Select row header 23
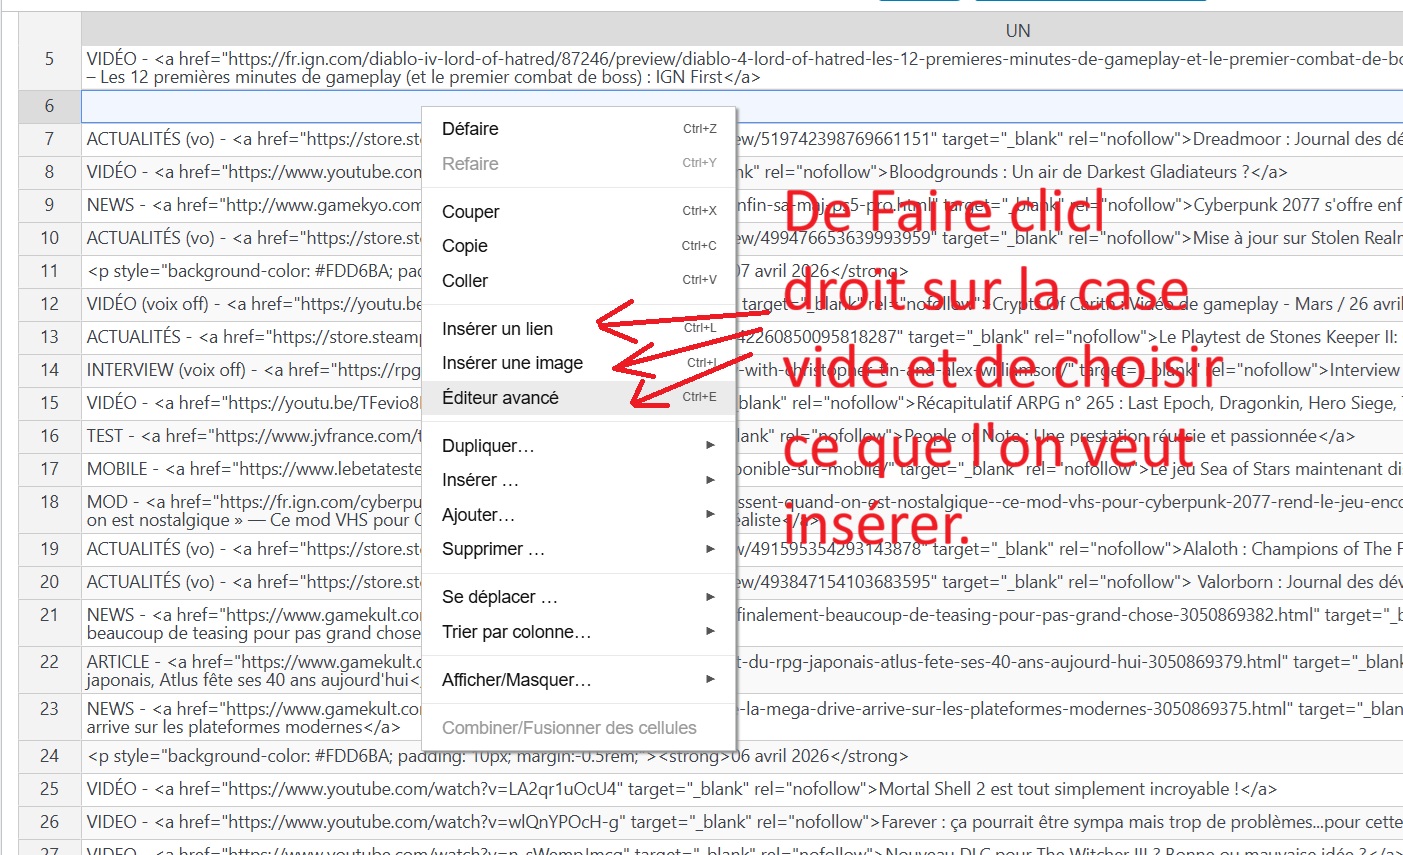This screenshot has height=855, width=1403. [x=50, y=717]
